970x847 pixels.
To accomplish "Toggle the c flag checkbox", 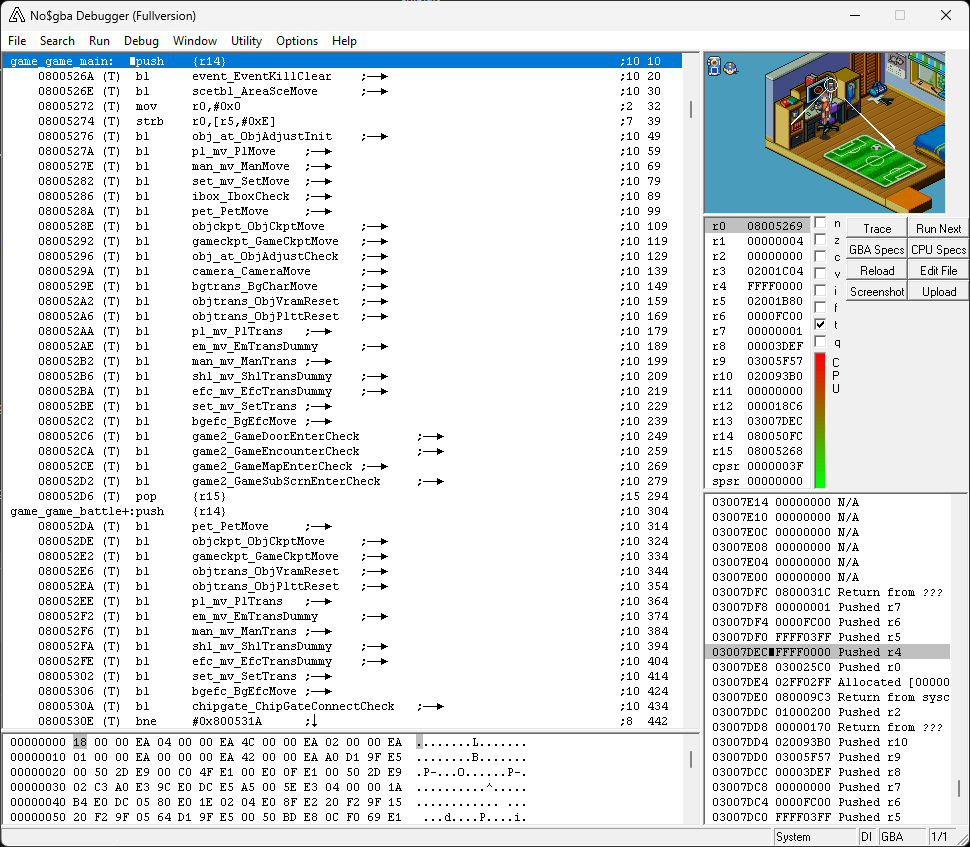I will 820,256.
